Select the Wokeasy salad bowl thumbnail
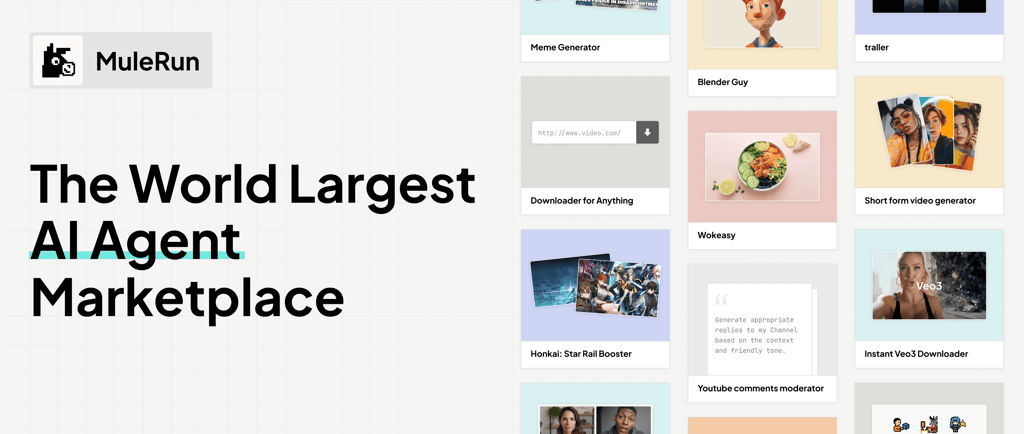The image size is (1024, 434). click(x=762, y=166)
